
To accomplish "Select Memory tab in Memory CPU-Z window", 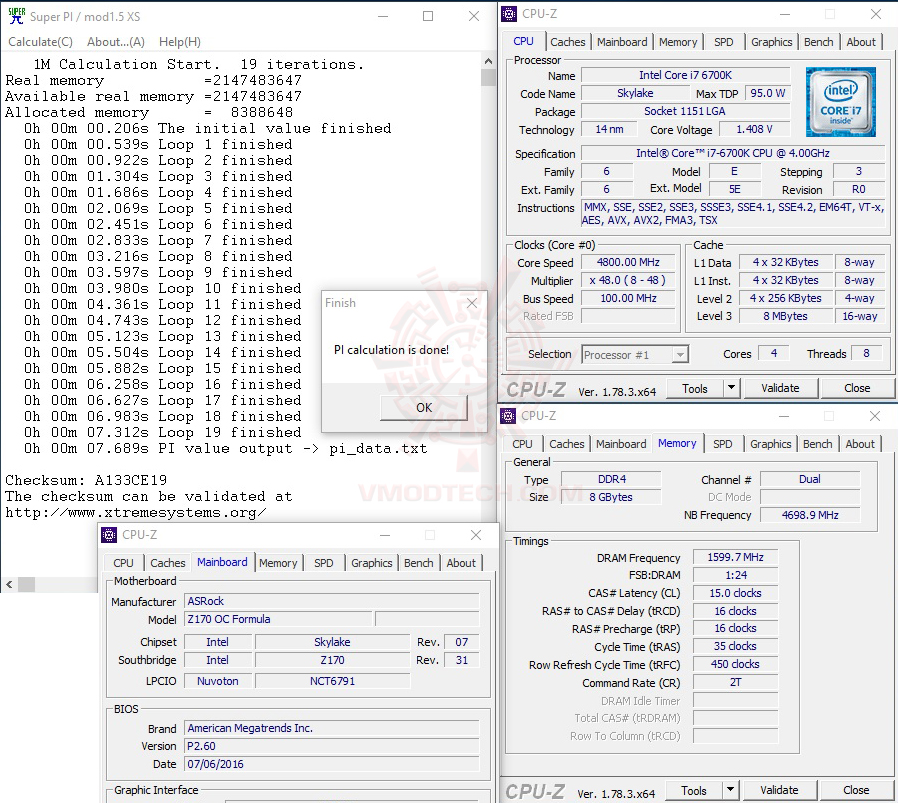I will coord(677,443).
